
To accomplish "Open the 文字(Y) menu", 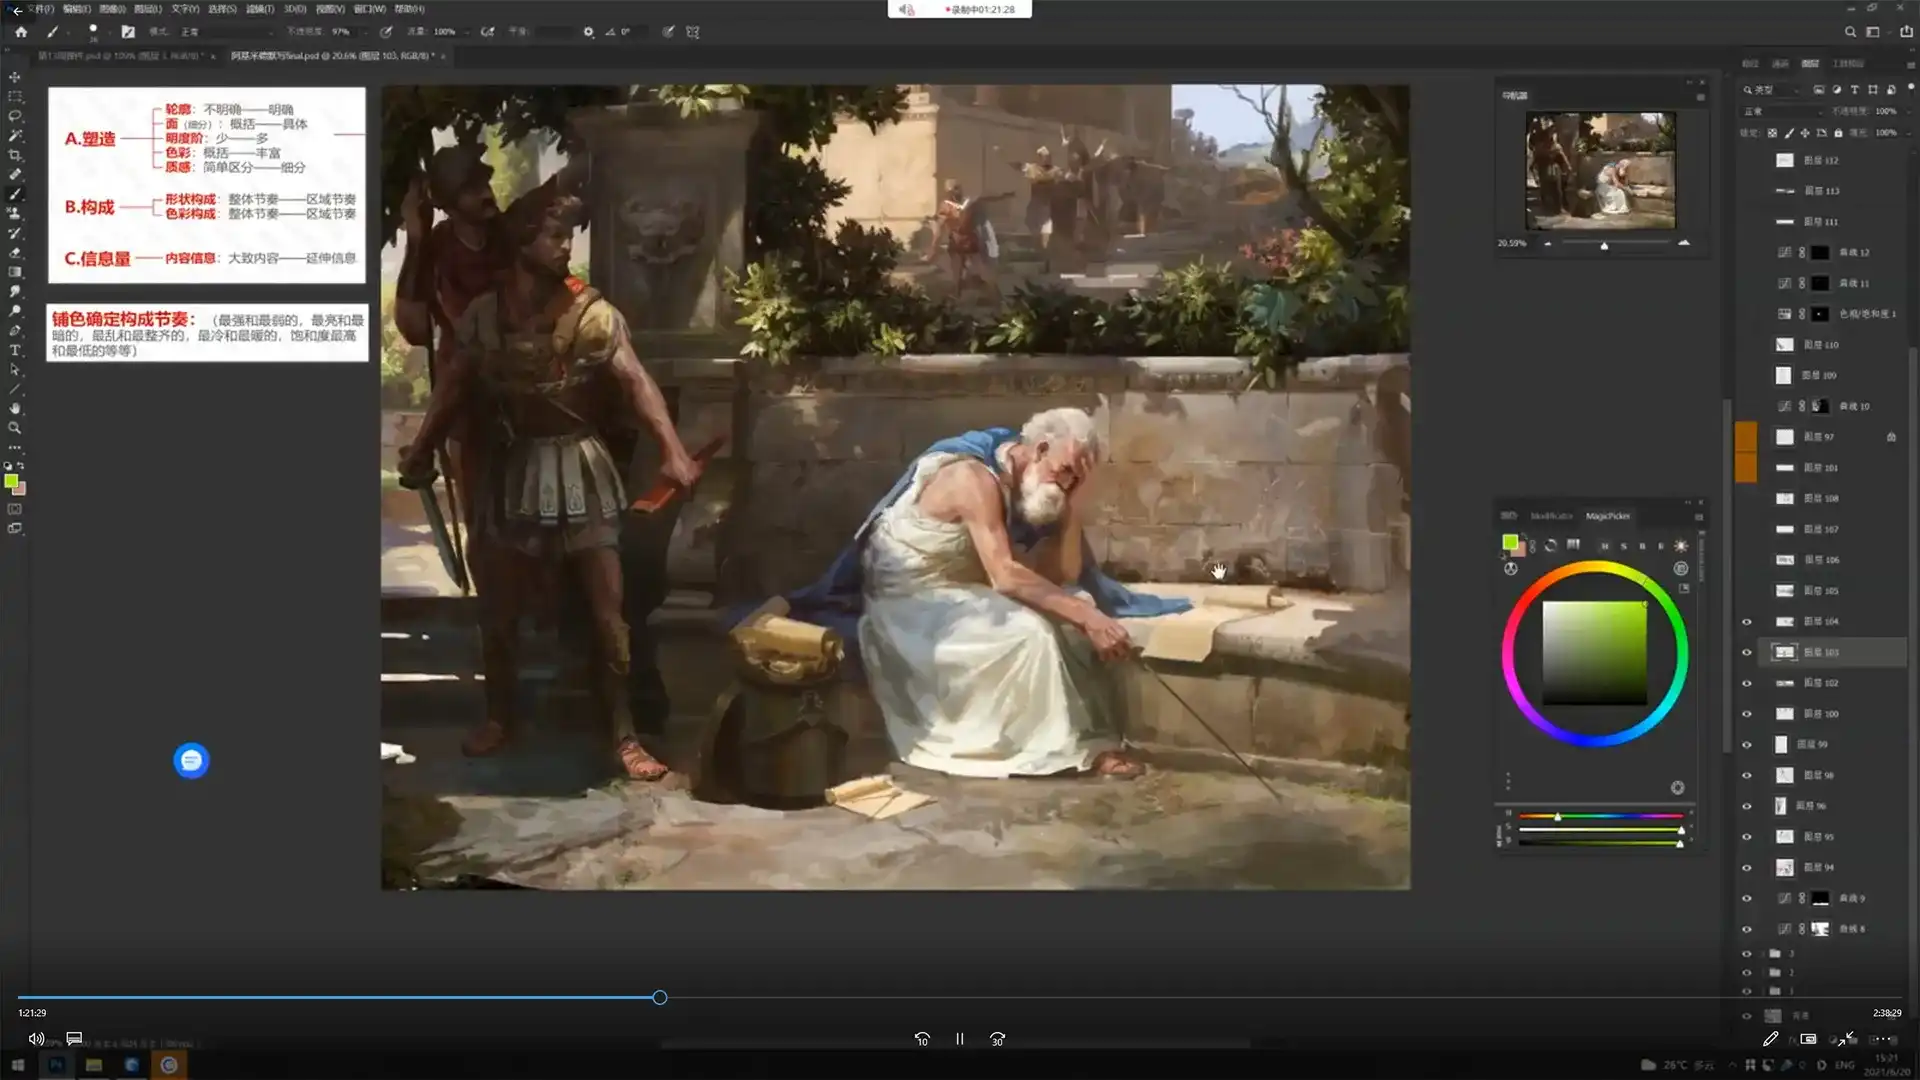I will (185, 9).
